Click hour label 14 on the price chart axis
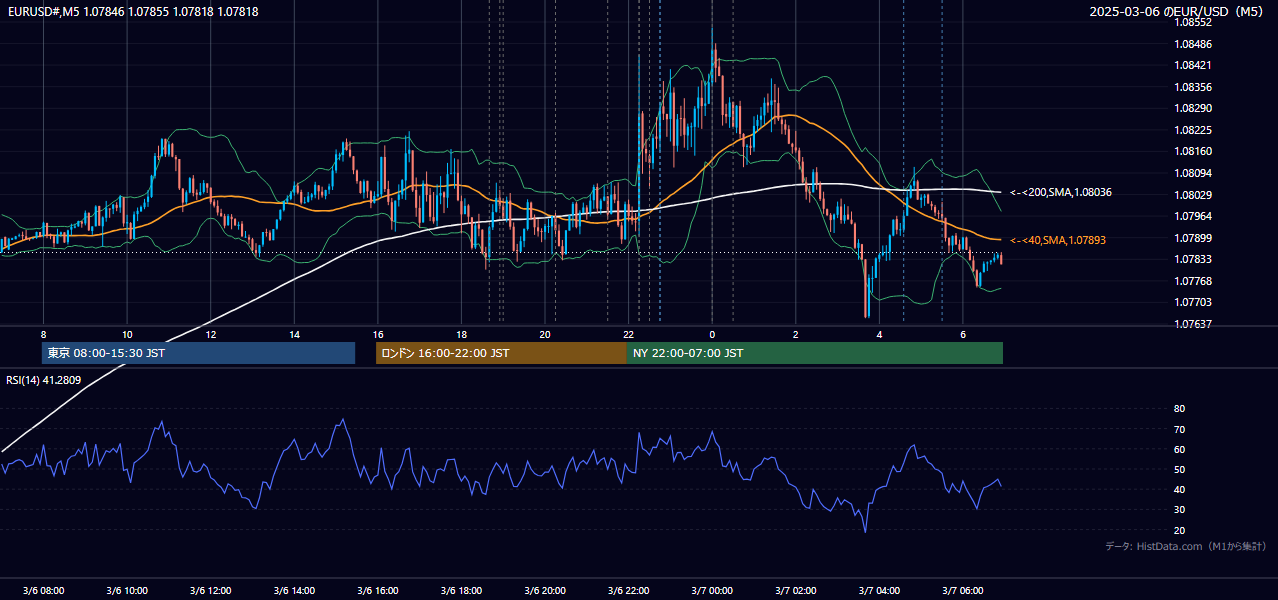Viewport: 1278px width, 600px height. (294, 334)
